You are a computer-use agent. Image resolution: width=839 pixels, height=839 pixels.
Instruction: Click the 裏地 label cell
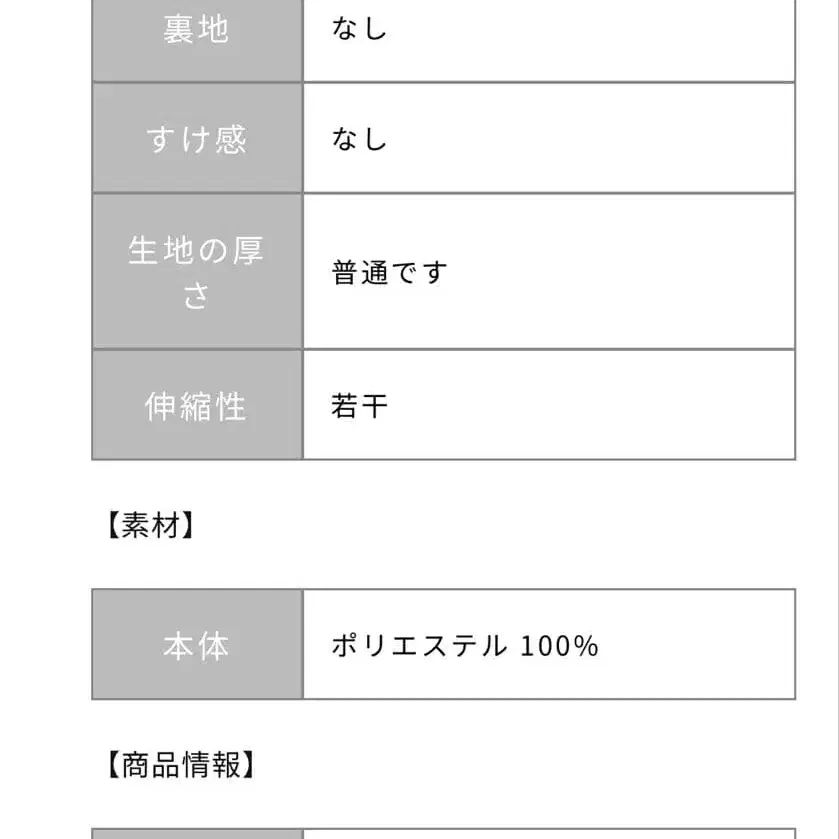(x=196, y=30)
